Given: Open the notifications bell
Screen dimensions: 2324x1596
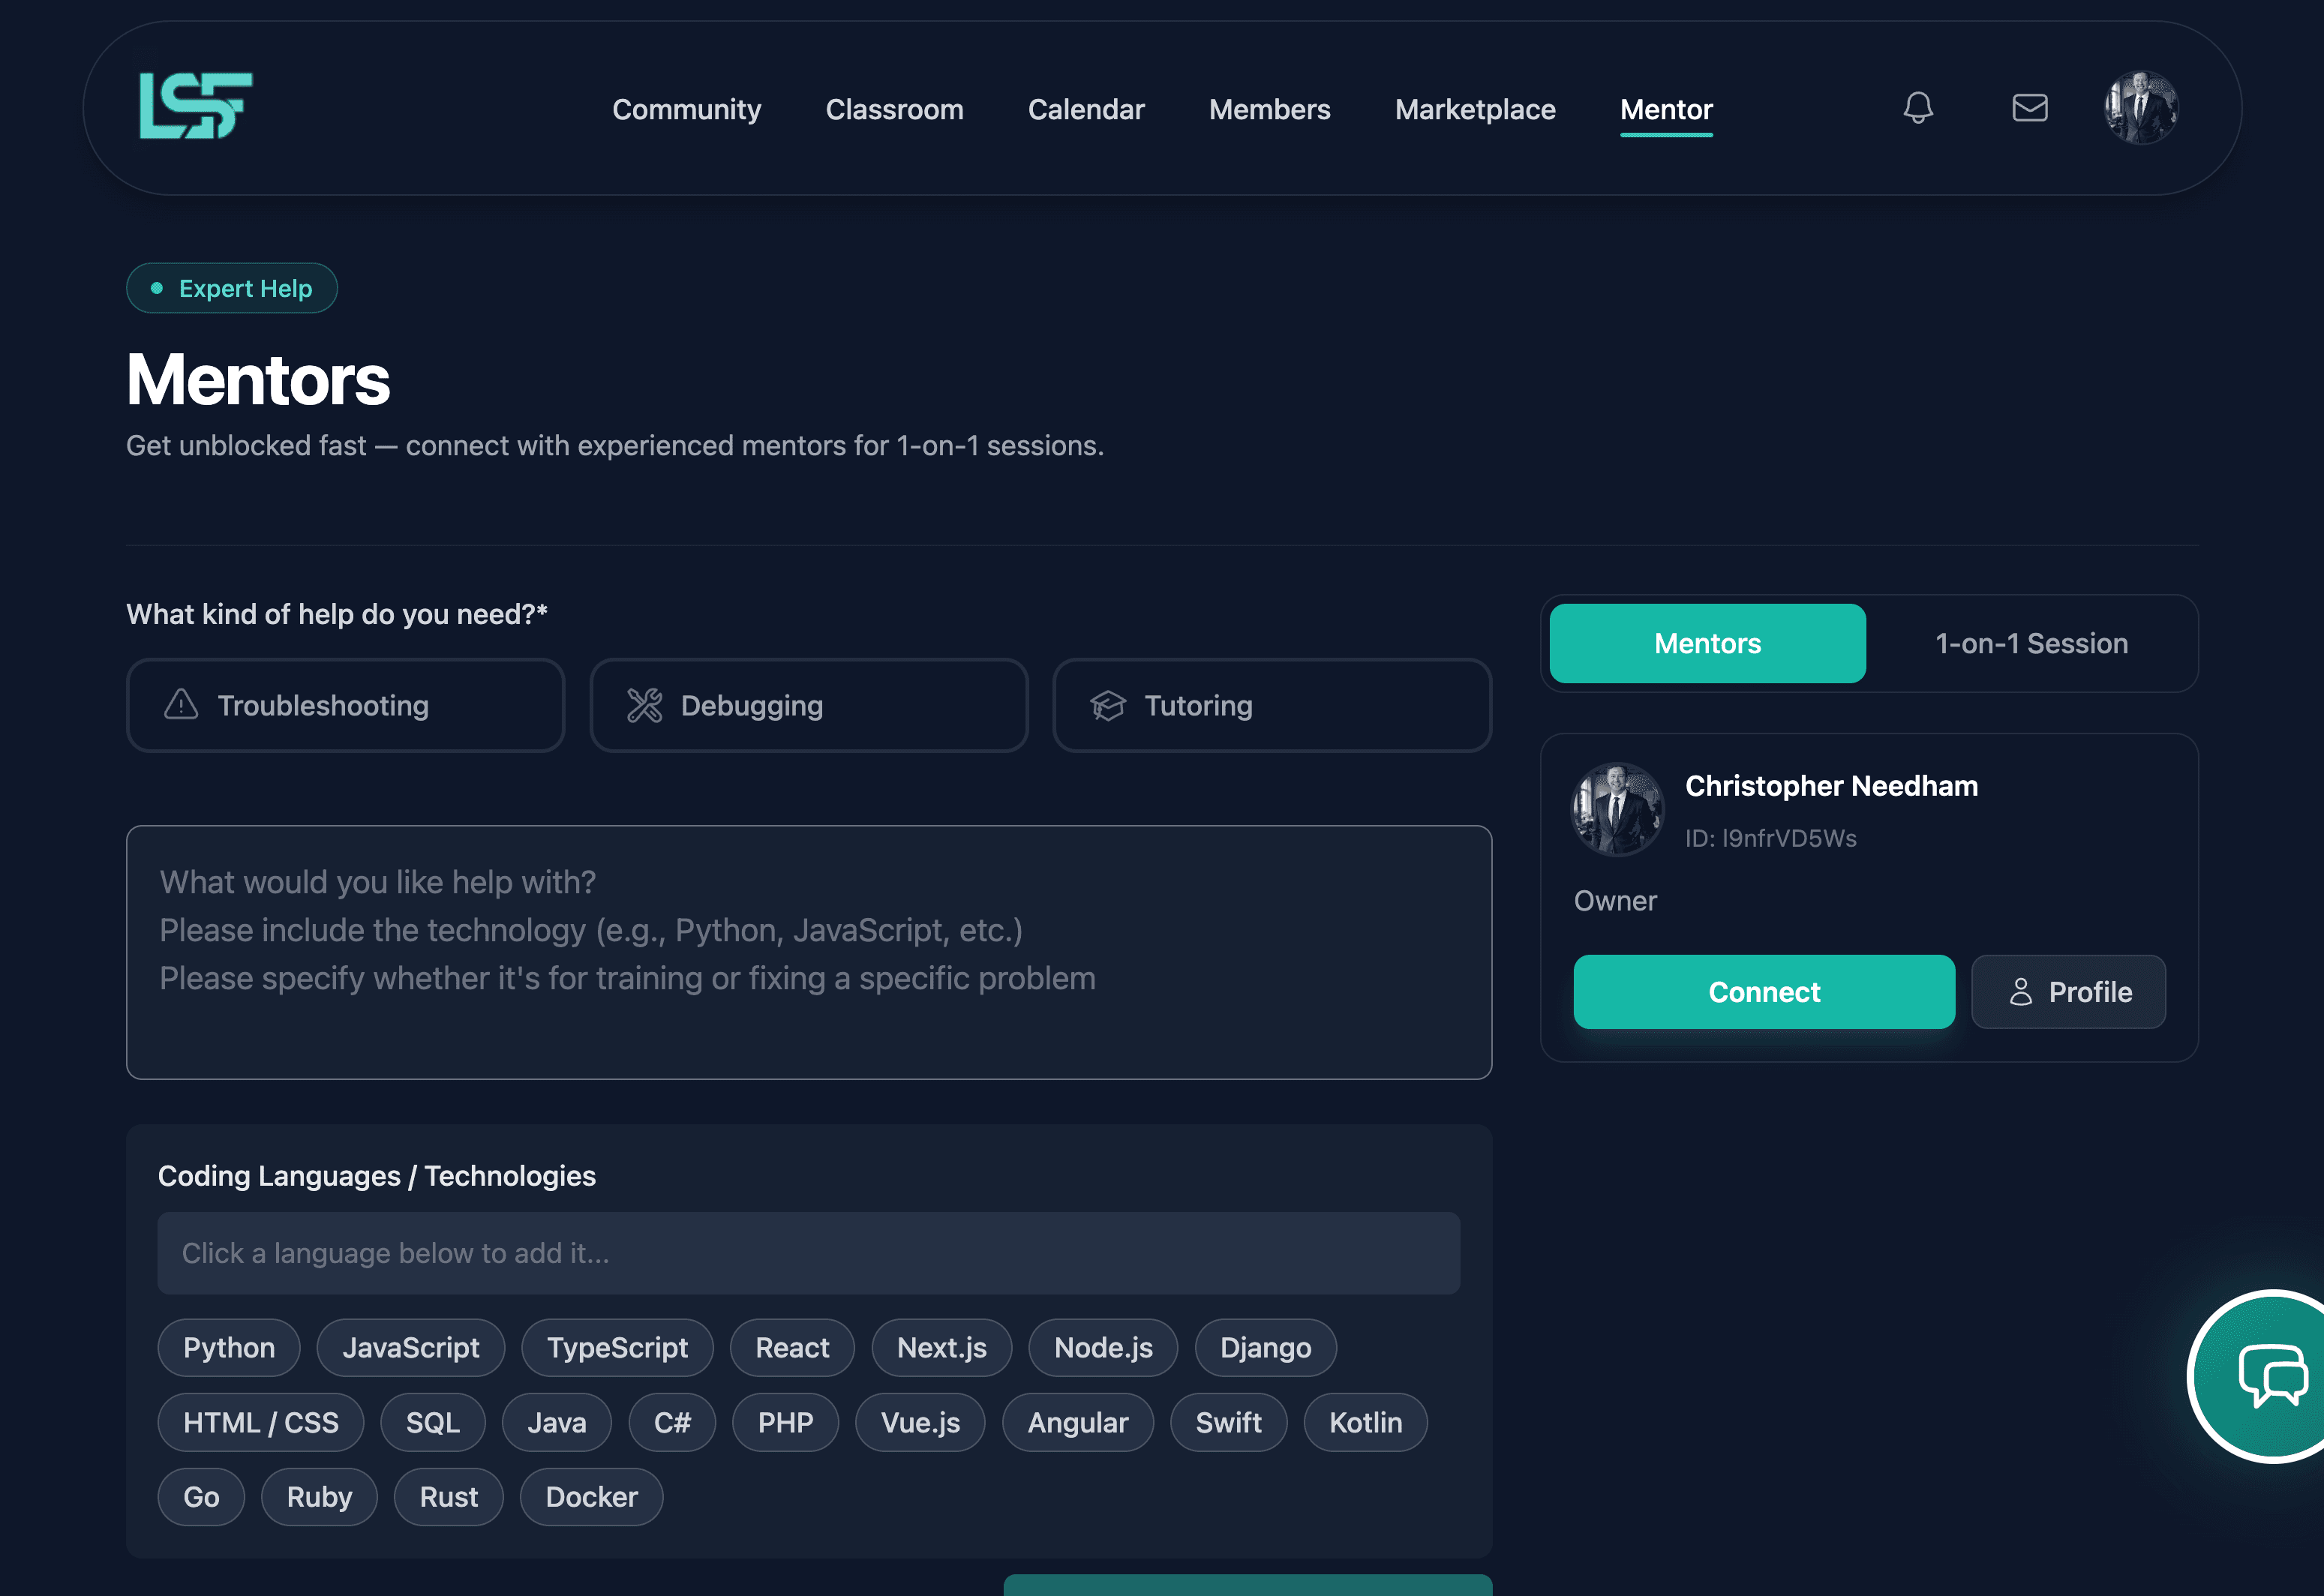Looking at the screenshot, I should pos(1917,108).
